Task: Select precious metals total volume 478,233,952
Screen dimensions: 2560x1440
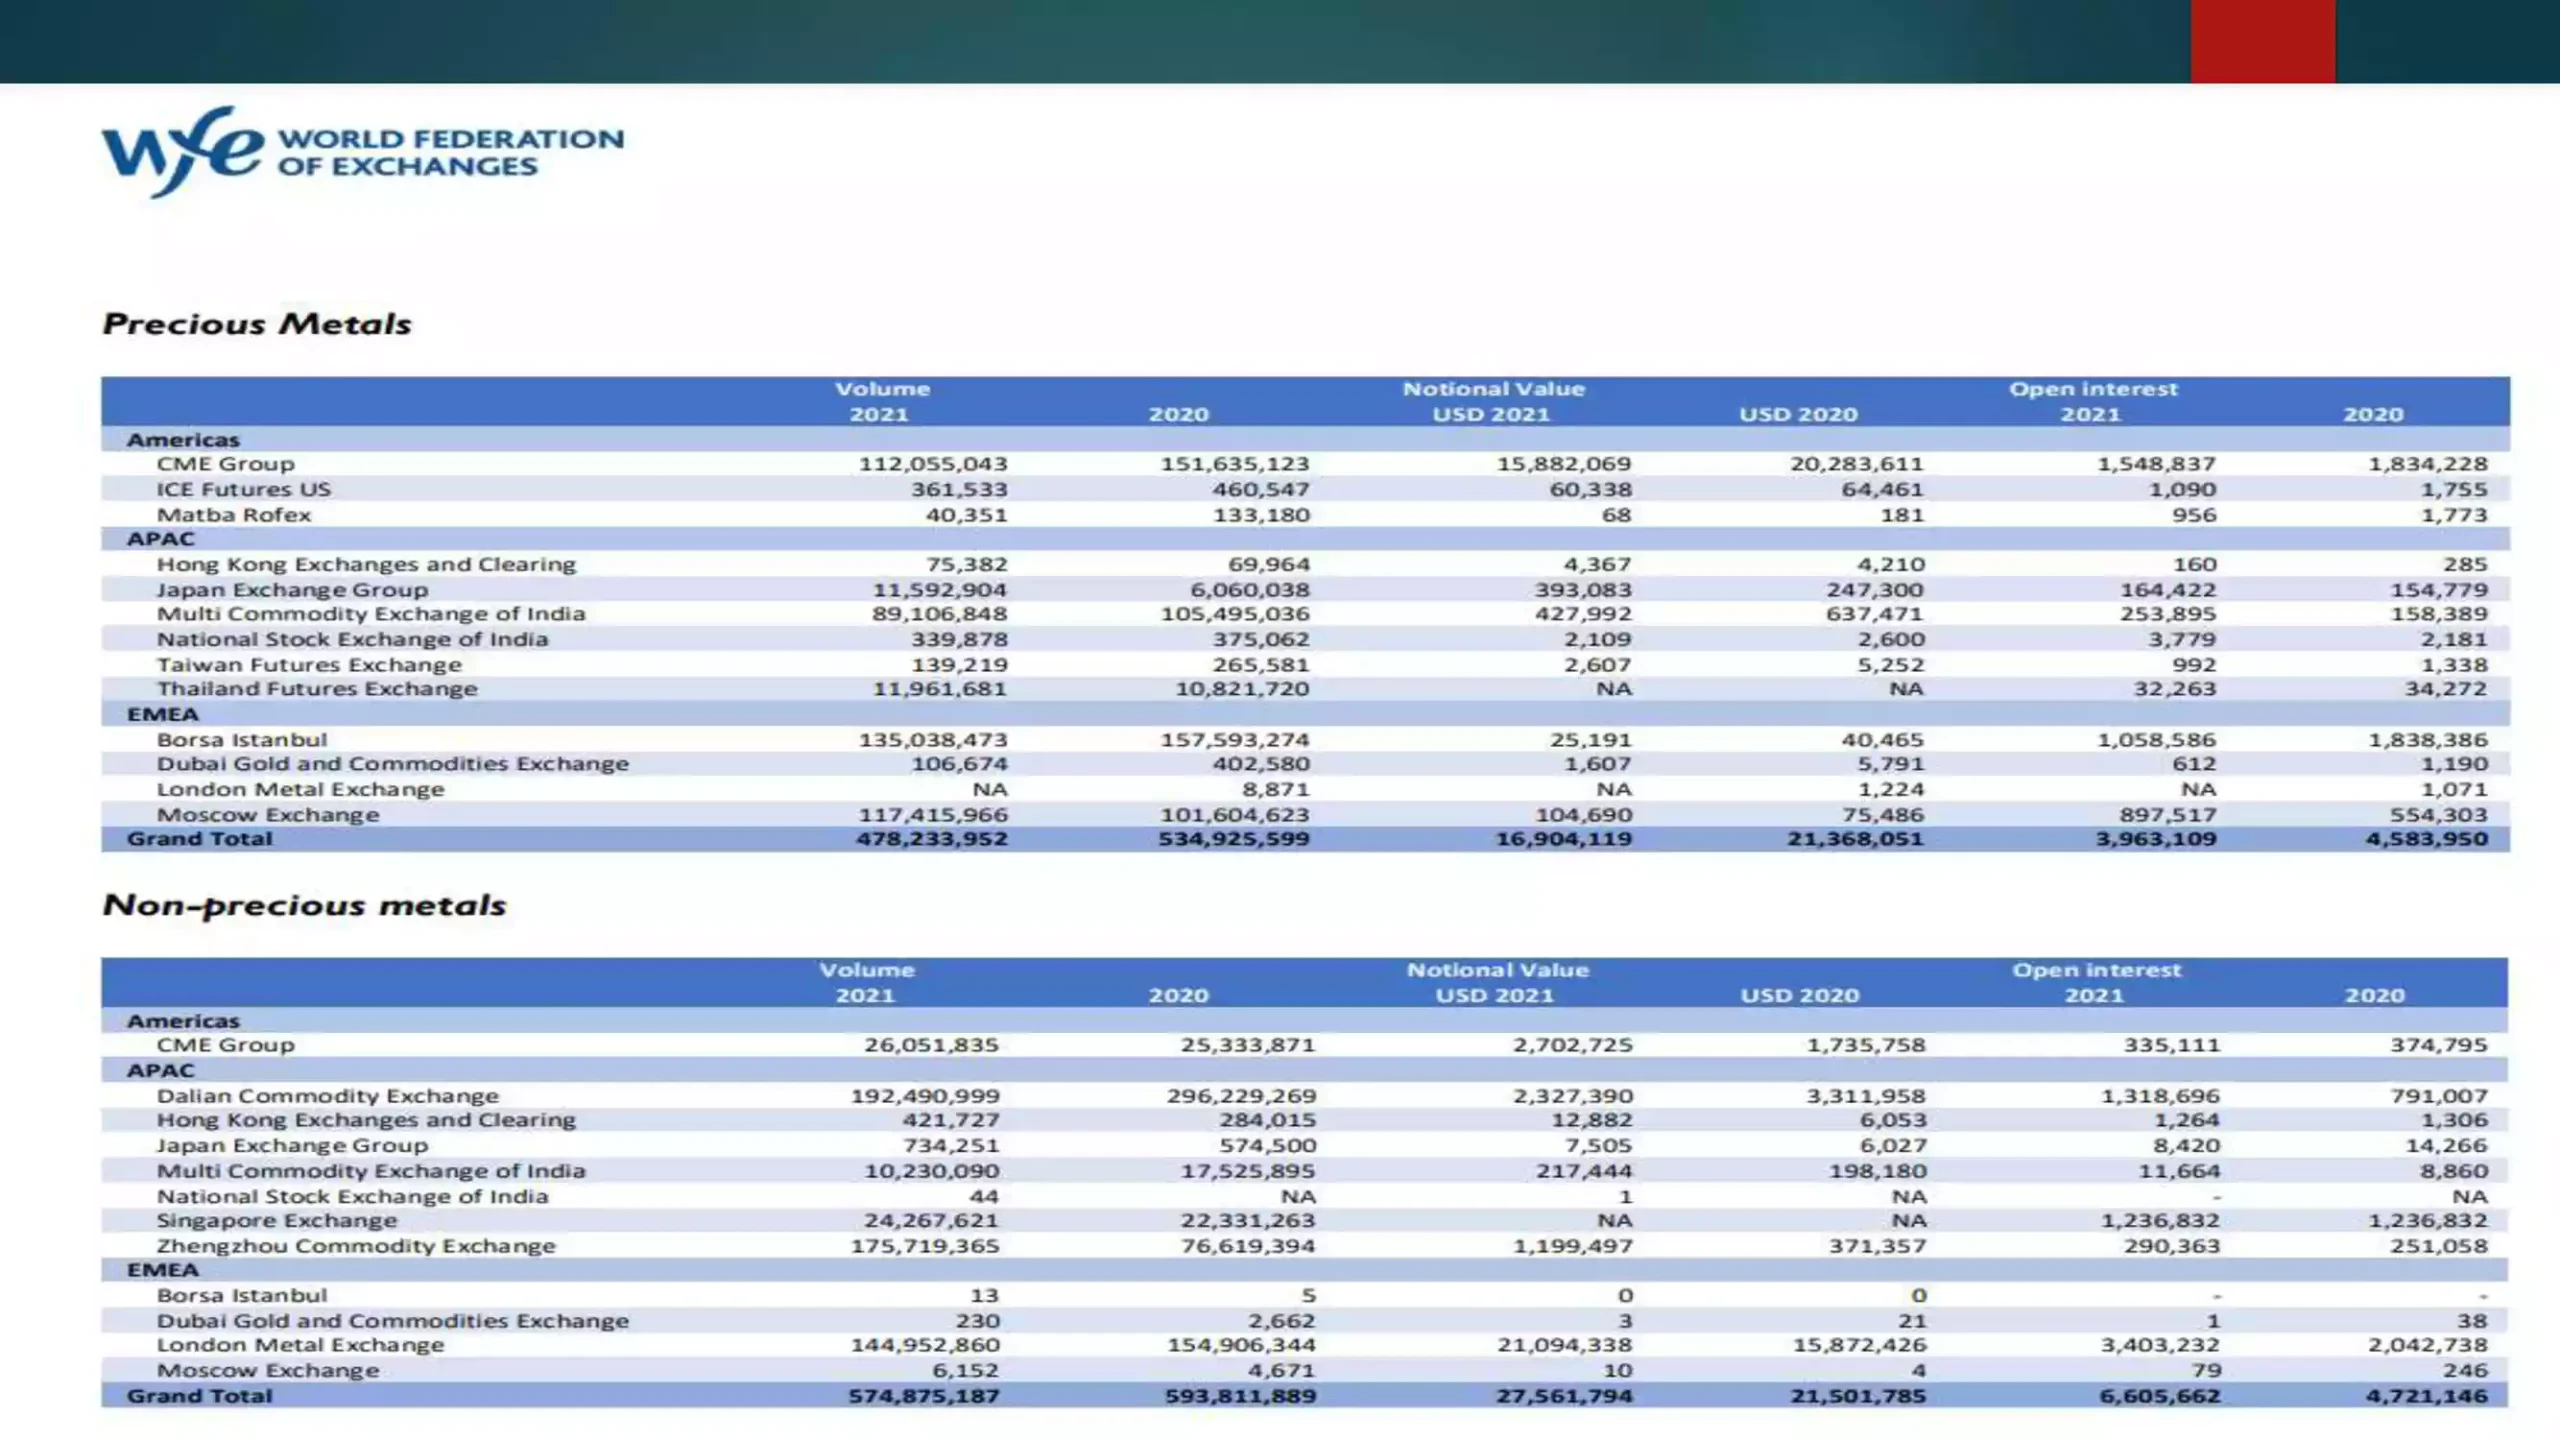Action: 932,839
